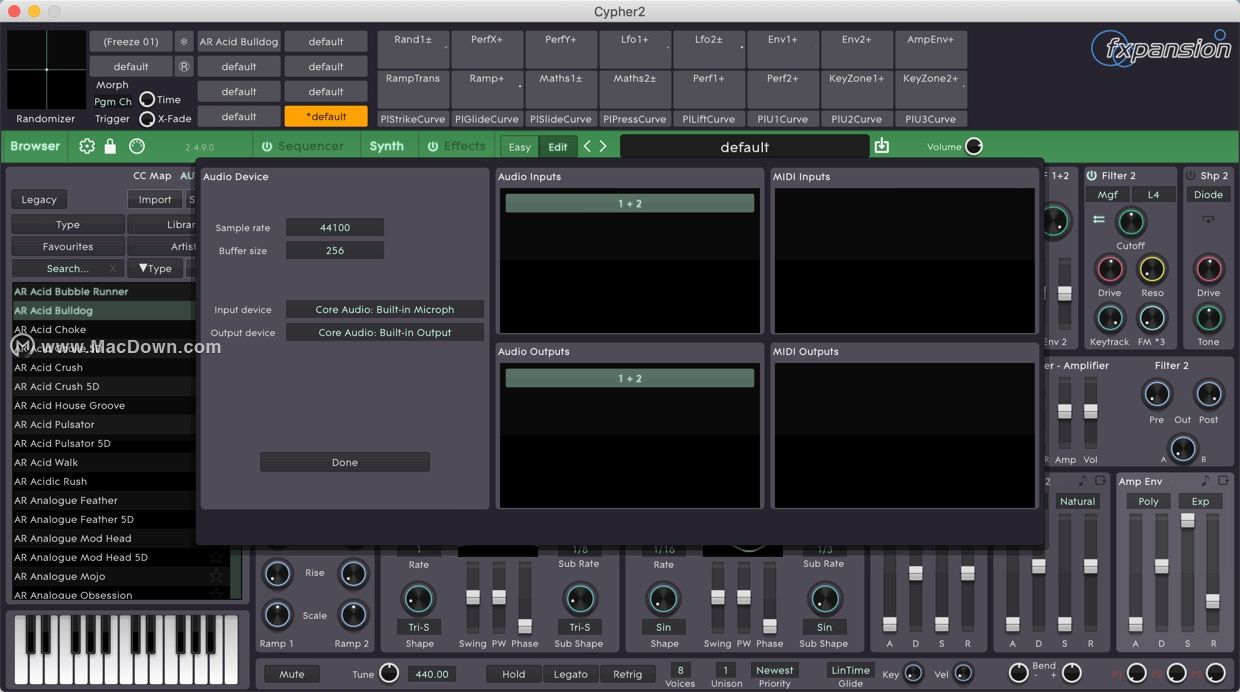Open the Newest priority dropdown
1240x692 pixels.
point(775,670)
